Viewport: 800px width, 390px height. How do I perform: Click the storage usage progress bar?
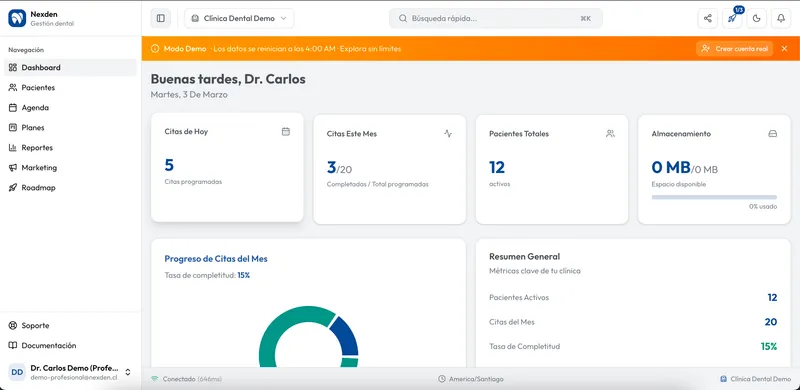click(x=714, y=197)
